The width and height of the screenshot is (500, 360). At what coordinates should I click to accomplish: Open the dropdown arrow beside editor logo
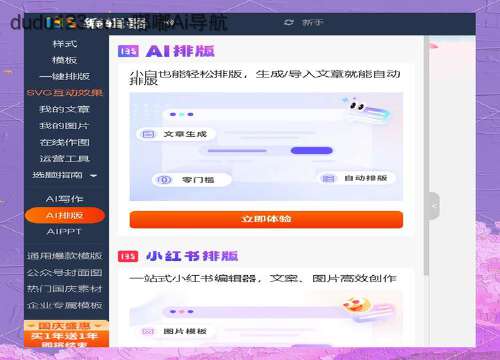click(170, 23)
